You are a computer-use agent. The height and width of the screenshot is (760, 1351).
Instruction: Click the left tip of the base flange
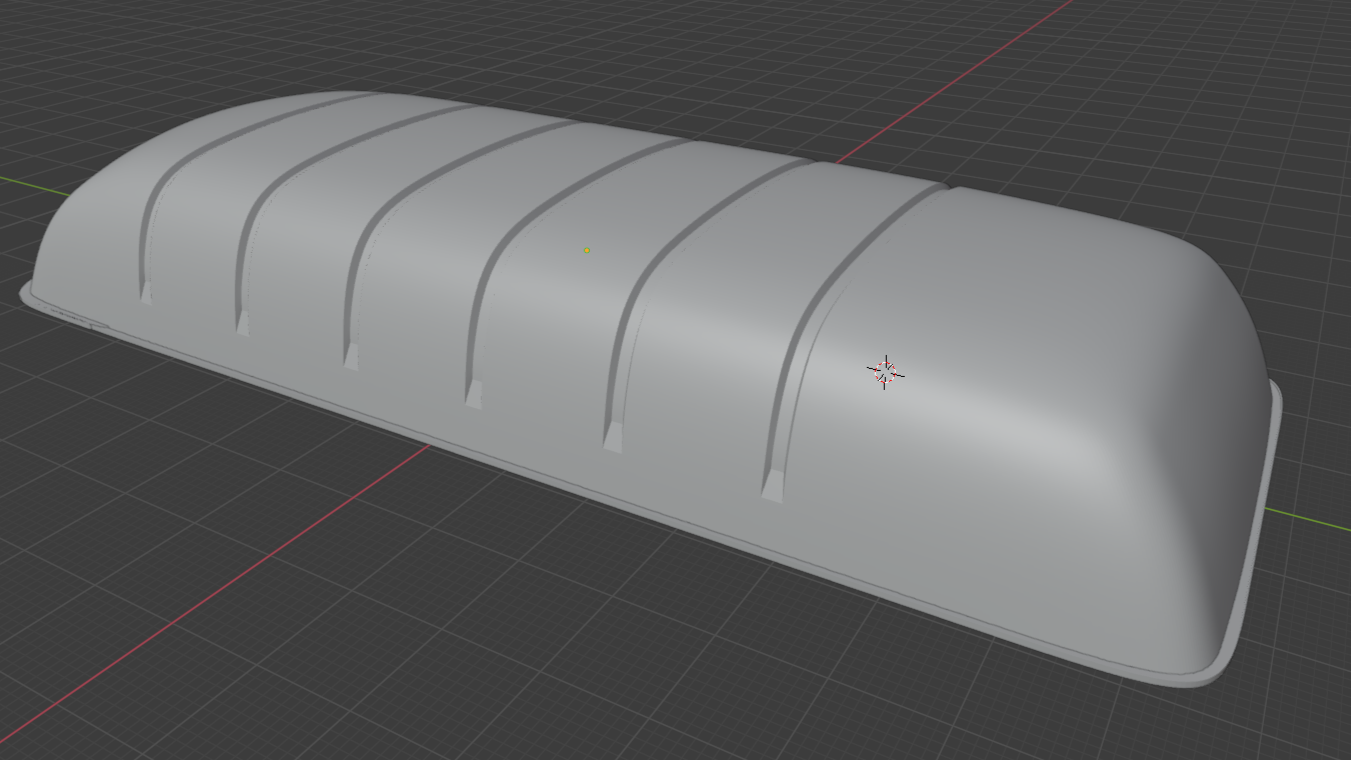(26, 291)
